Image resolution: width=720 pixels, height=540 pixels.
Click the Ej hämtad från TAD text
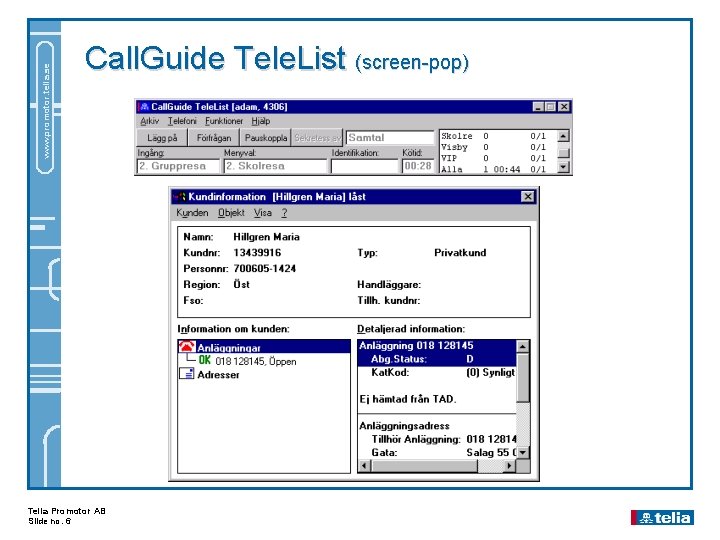point(408,399)
